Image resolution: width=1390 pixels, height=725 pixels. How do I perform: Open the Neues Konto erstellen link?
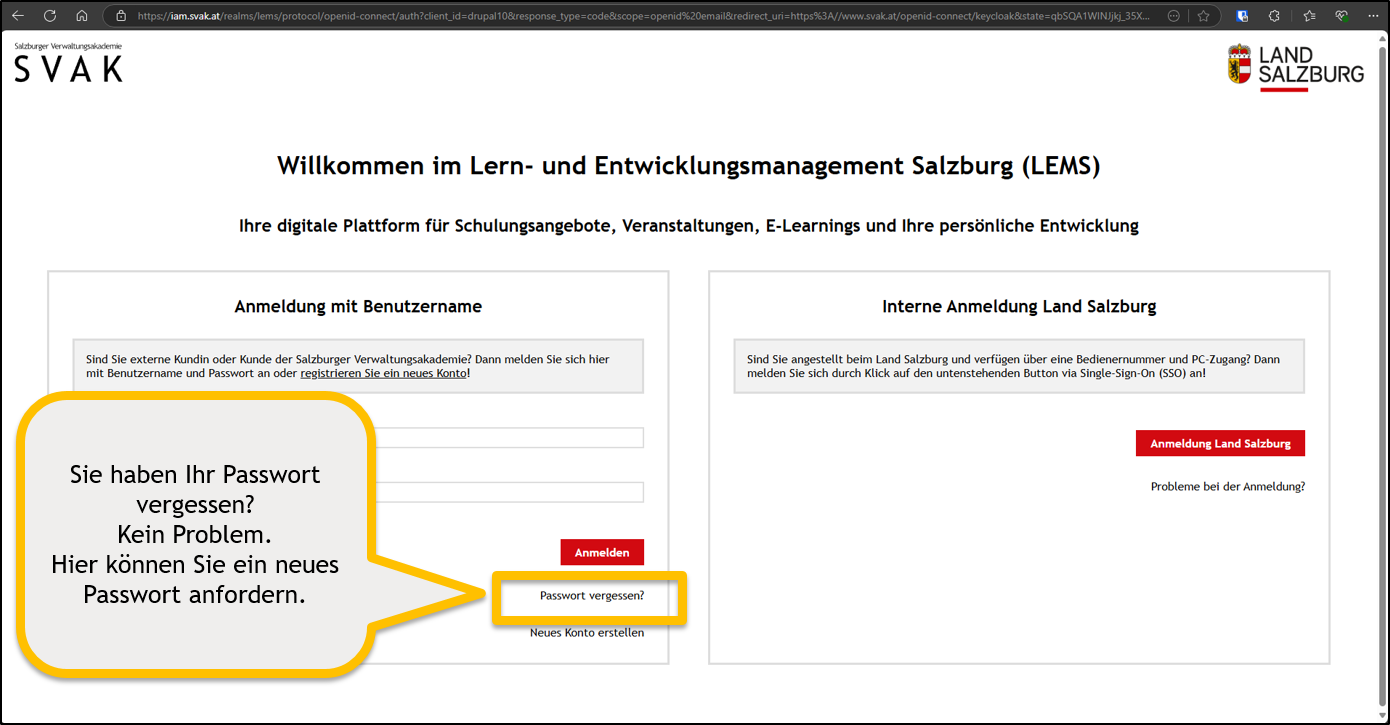pos(587,632)
